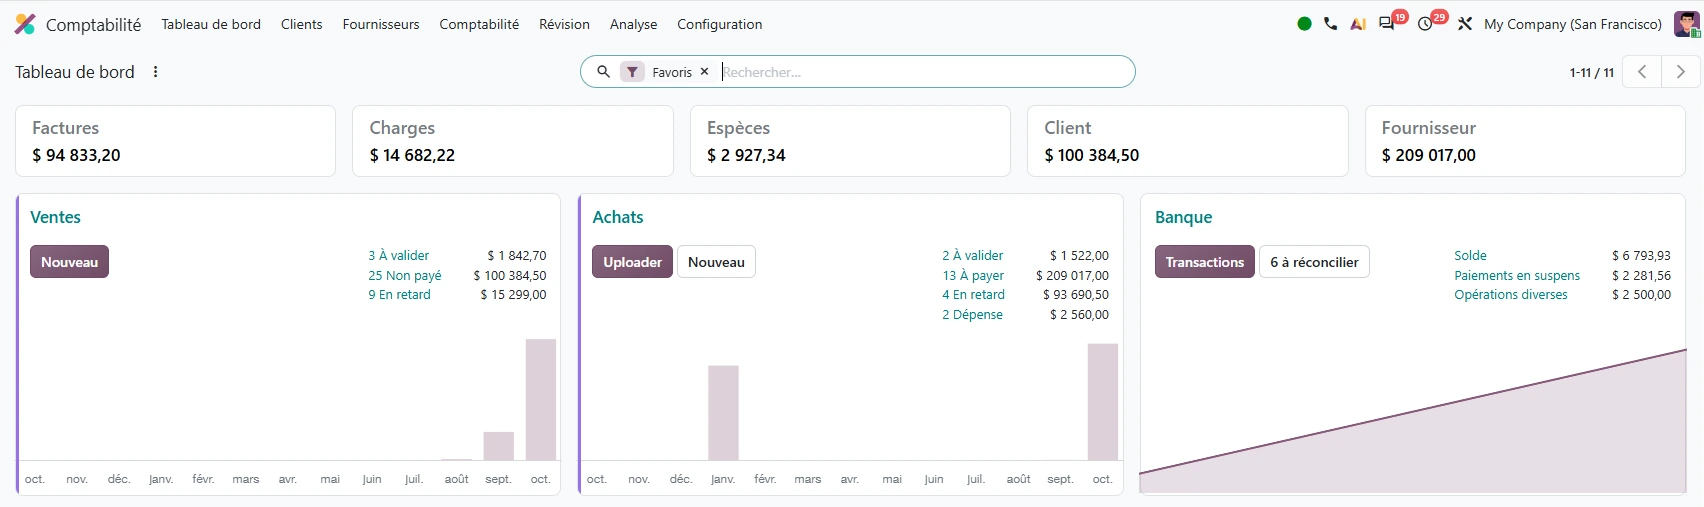Open the three-dot menu beside Tableau de bord
The width and height of the screenshot is (1704, 507).
155,72
